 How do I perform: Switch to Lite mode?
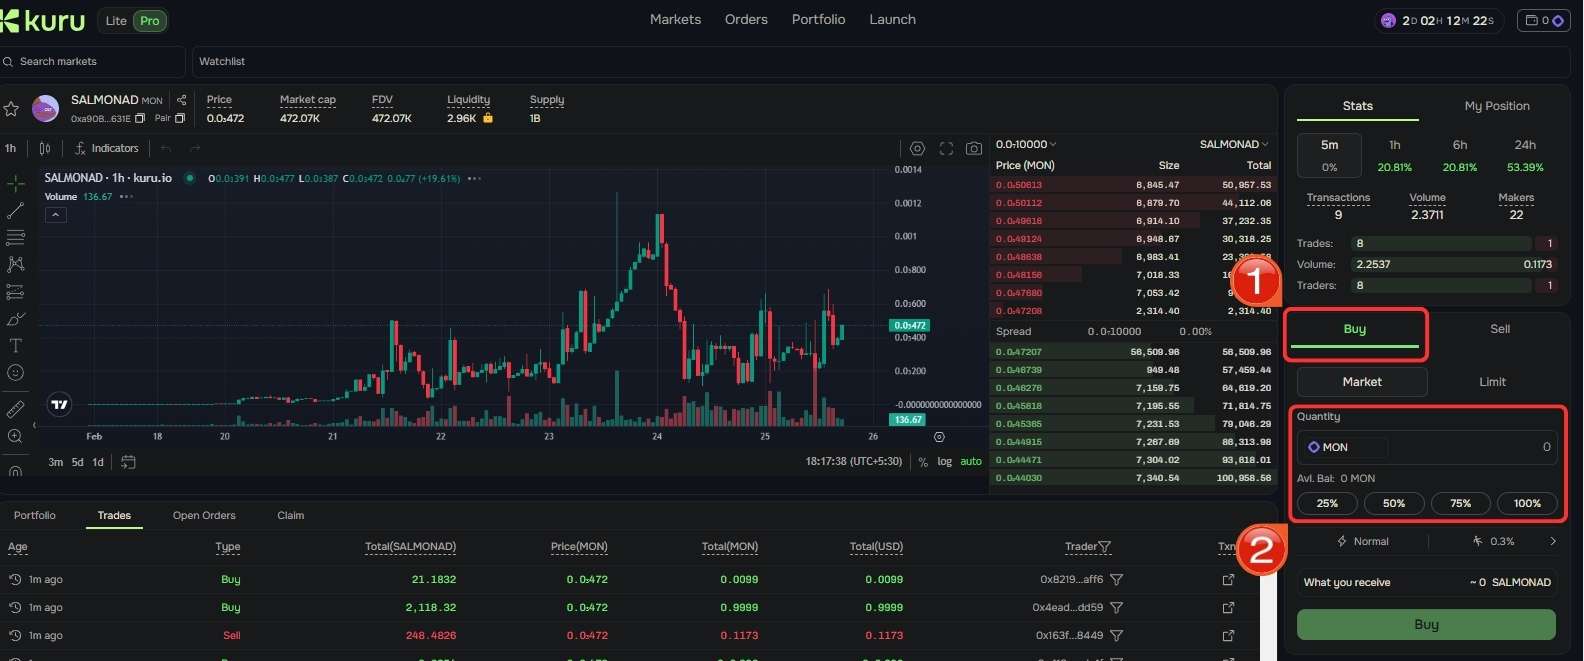tap(116, 20)
